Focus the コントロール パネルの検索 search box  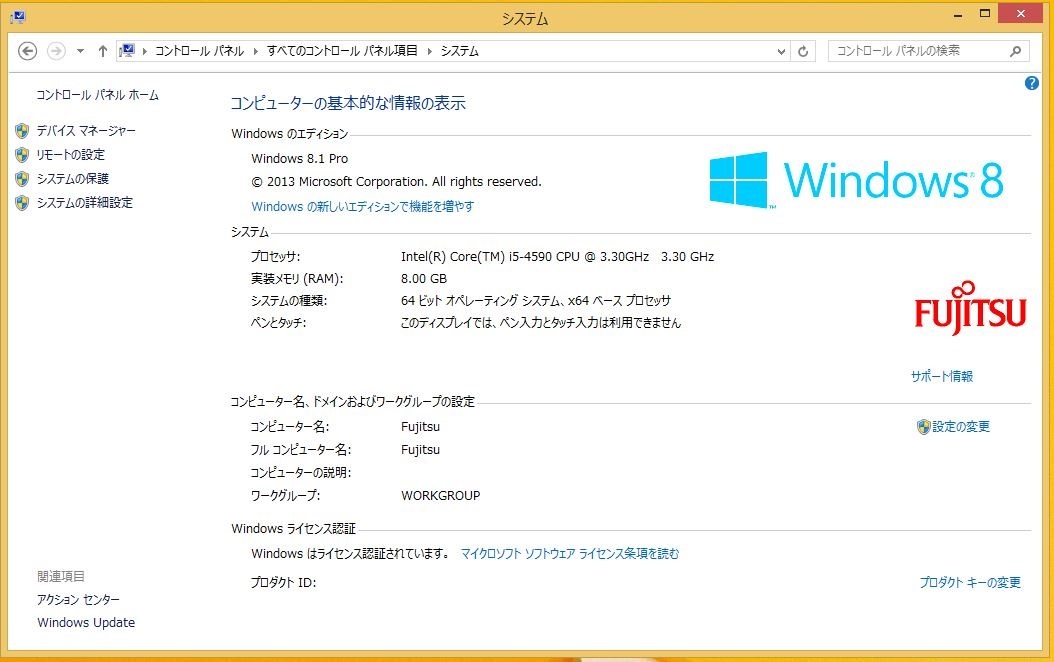pyautogui.click(x=928, y=51)
